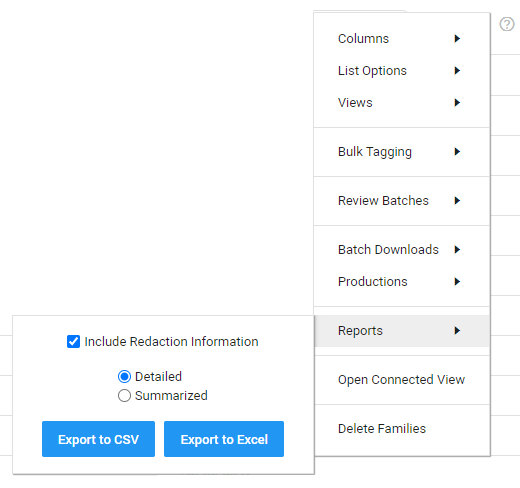Open the Reports menu entry

[x=402, y=331]
